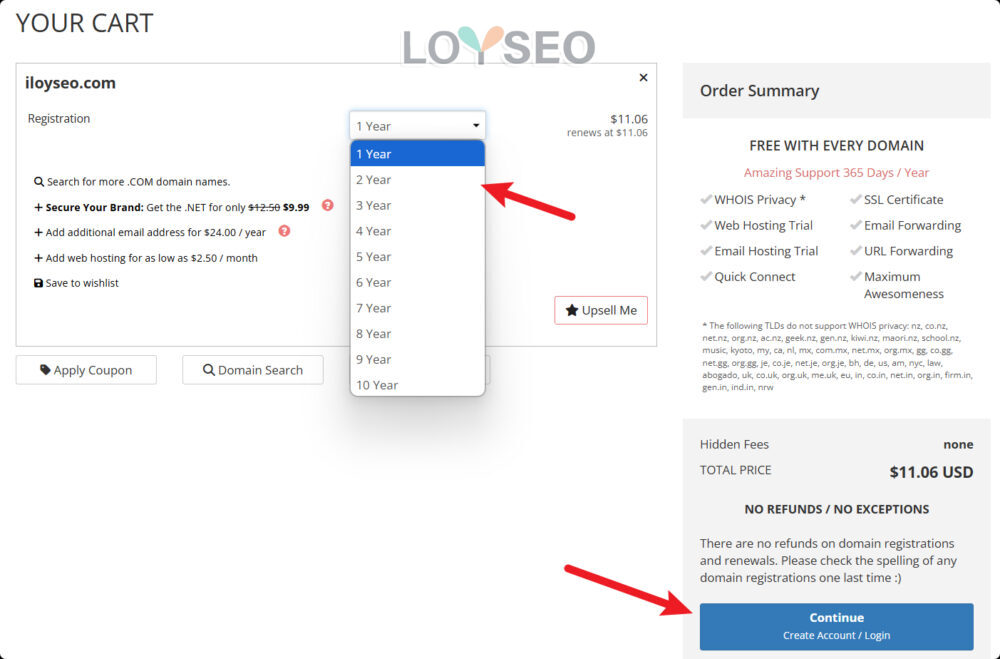This screenshot has height=659, width=1000.
Task: Choose 8 Year registration option
Action: click(x=417, y=334)
